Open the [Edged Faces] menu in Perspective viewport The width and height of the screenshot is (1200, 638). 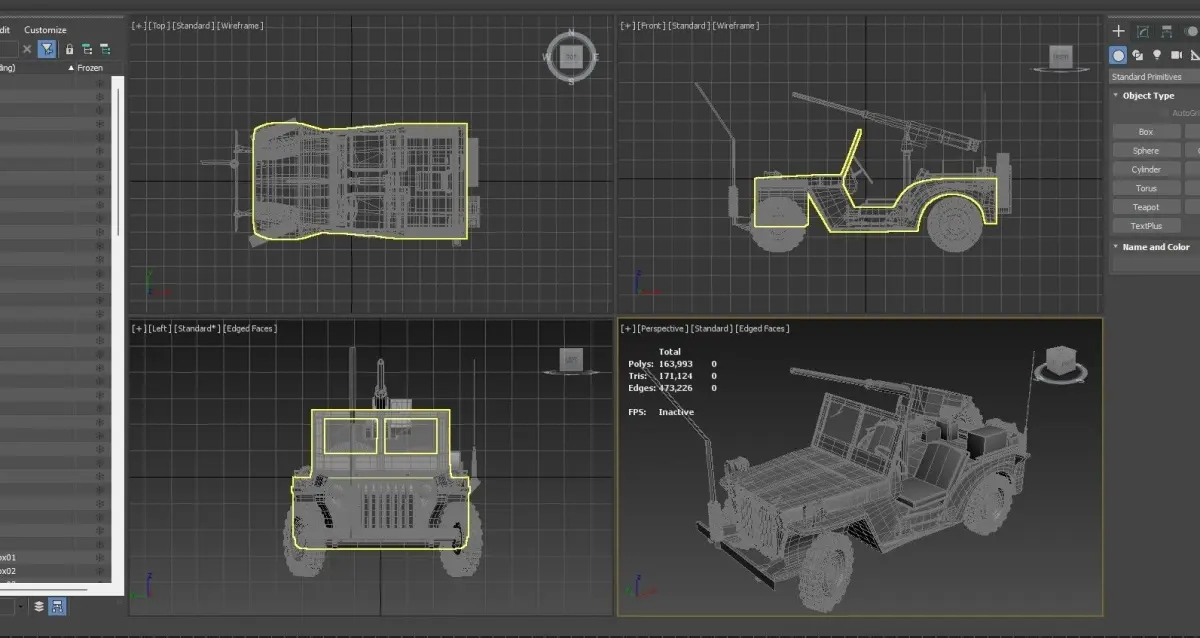762,328
